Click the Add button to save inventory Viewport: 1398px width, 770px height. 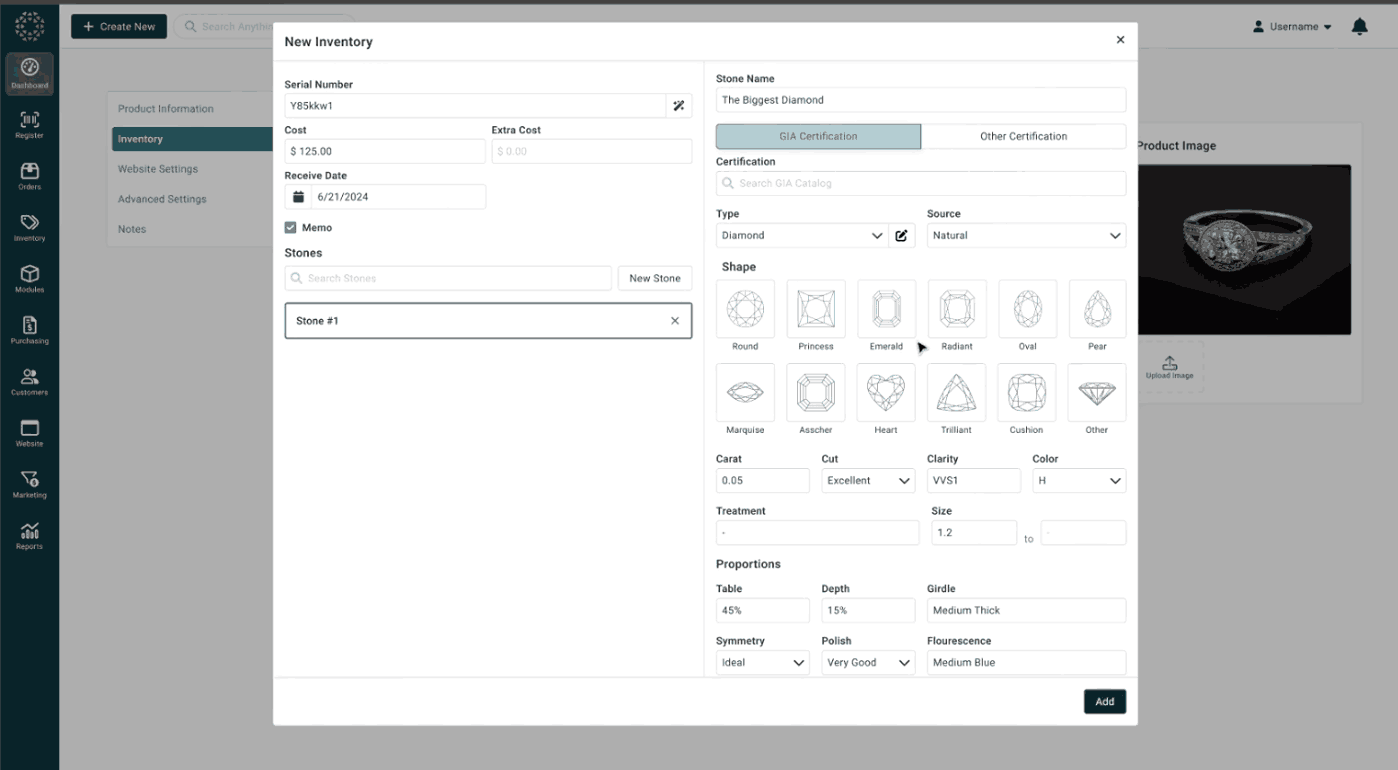pos(1104,701)
